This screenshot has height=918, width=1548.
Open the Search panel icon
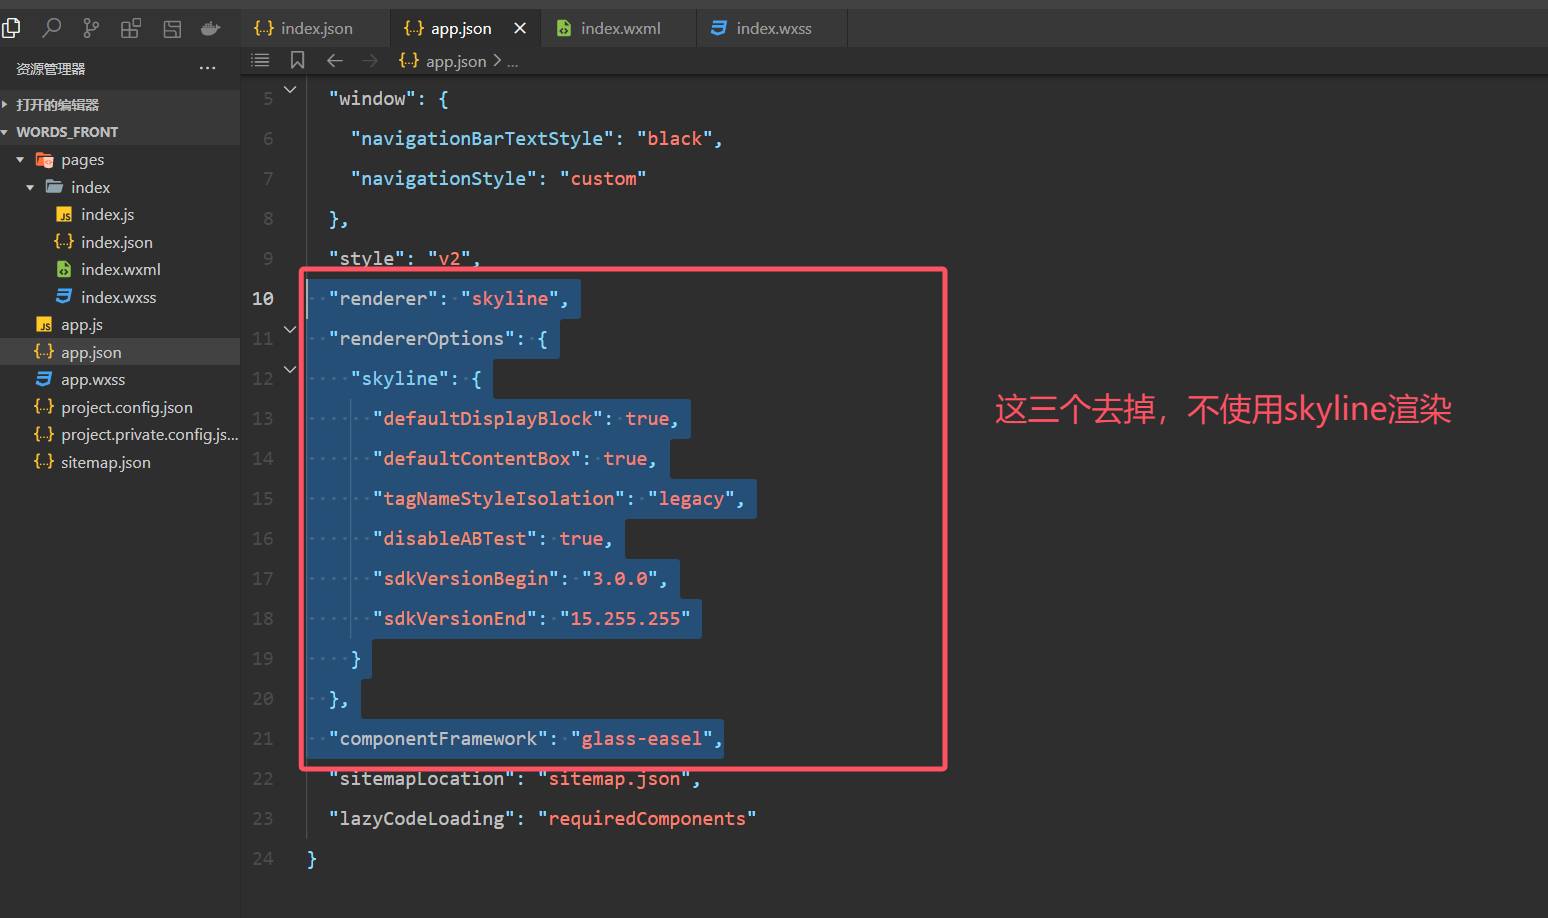[51, 28]
